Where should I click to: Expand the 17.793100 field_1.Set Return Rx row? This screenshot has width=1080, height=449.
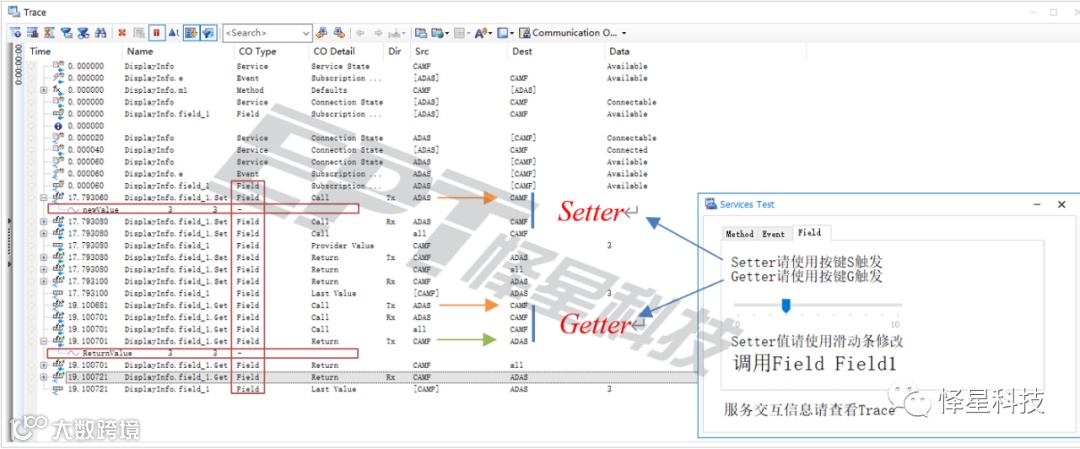click(x=43, y=282)
